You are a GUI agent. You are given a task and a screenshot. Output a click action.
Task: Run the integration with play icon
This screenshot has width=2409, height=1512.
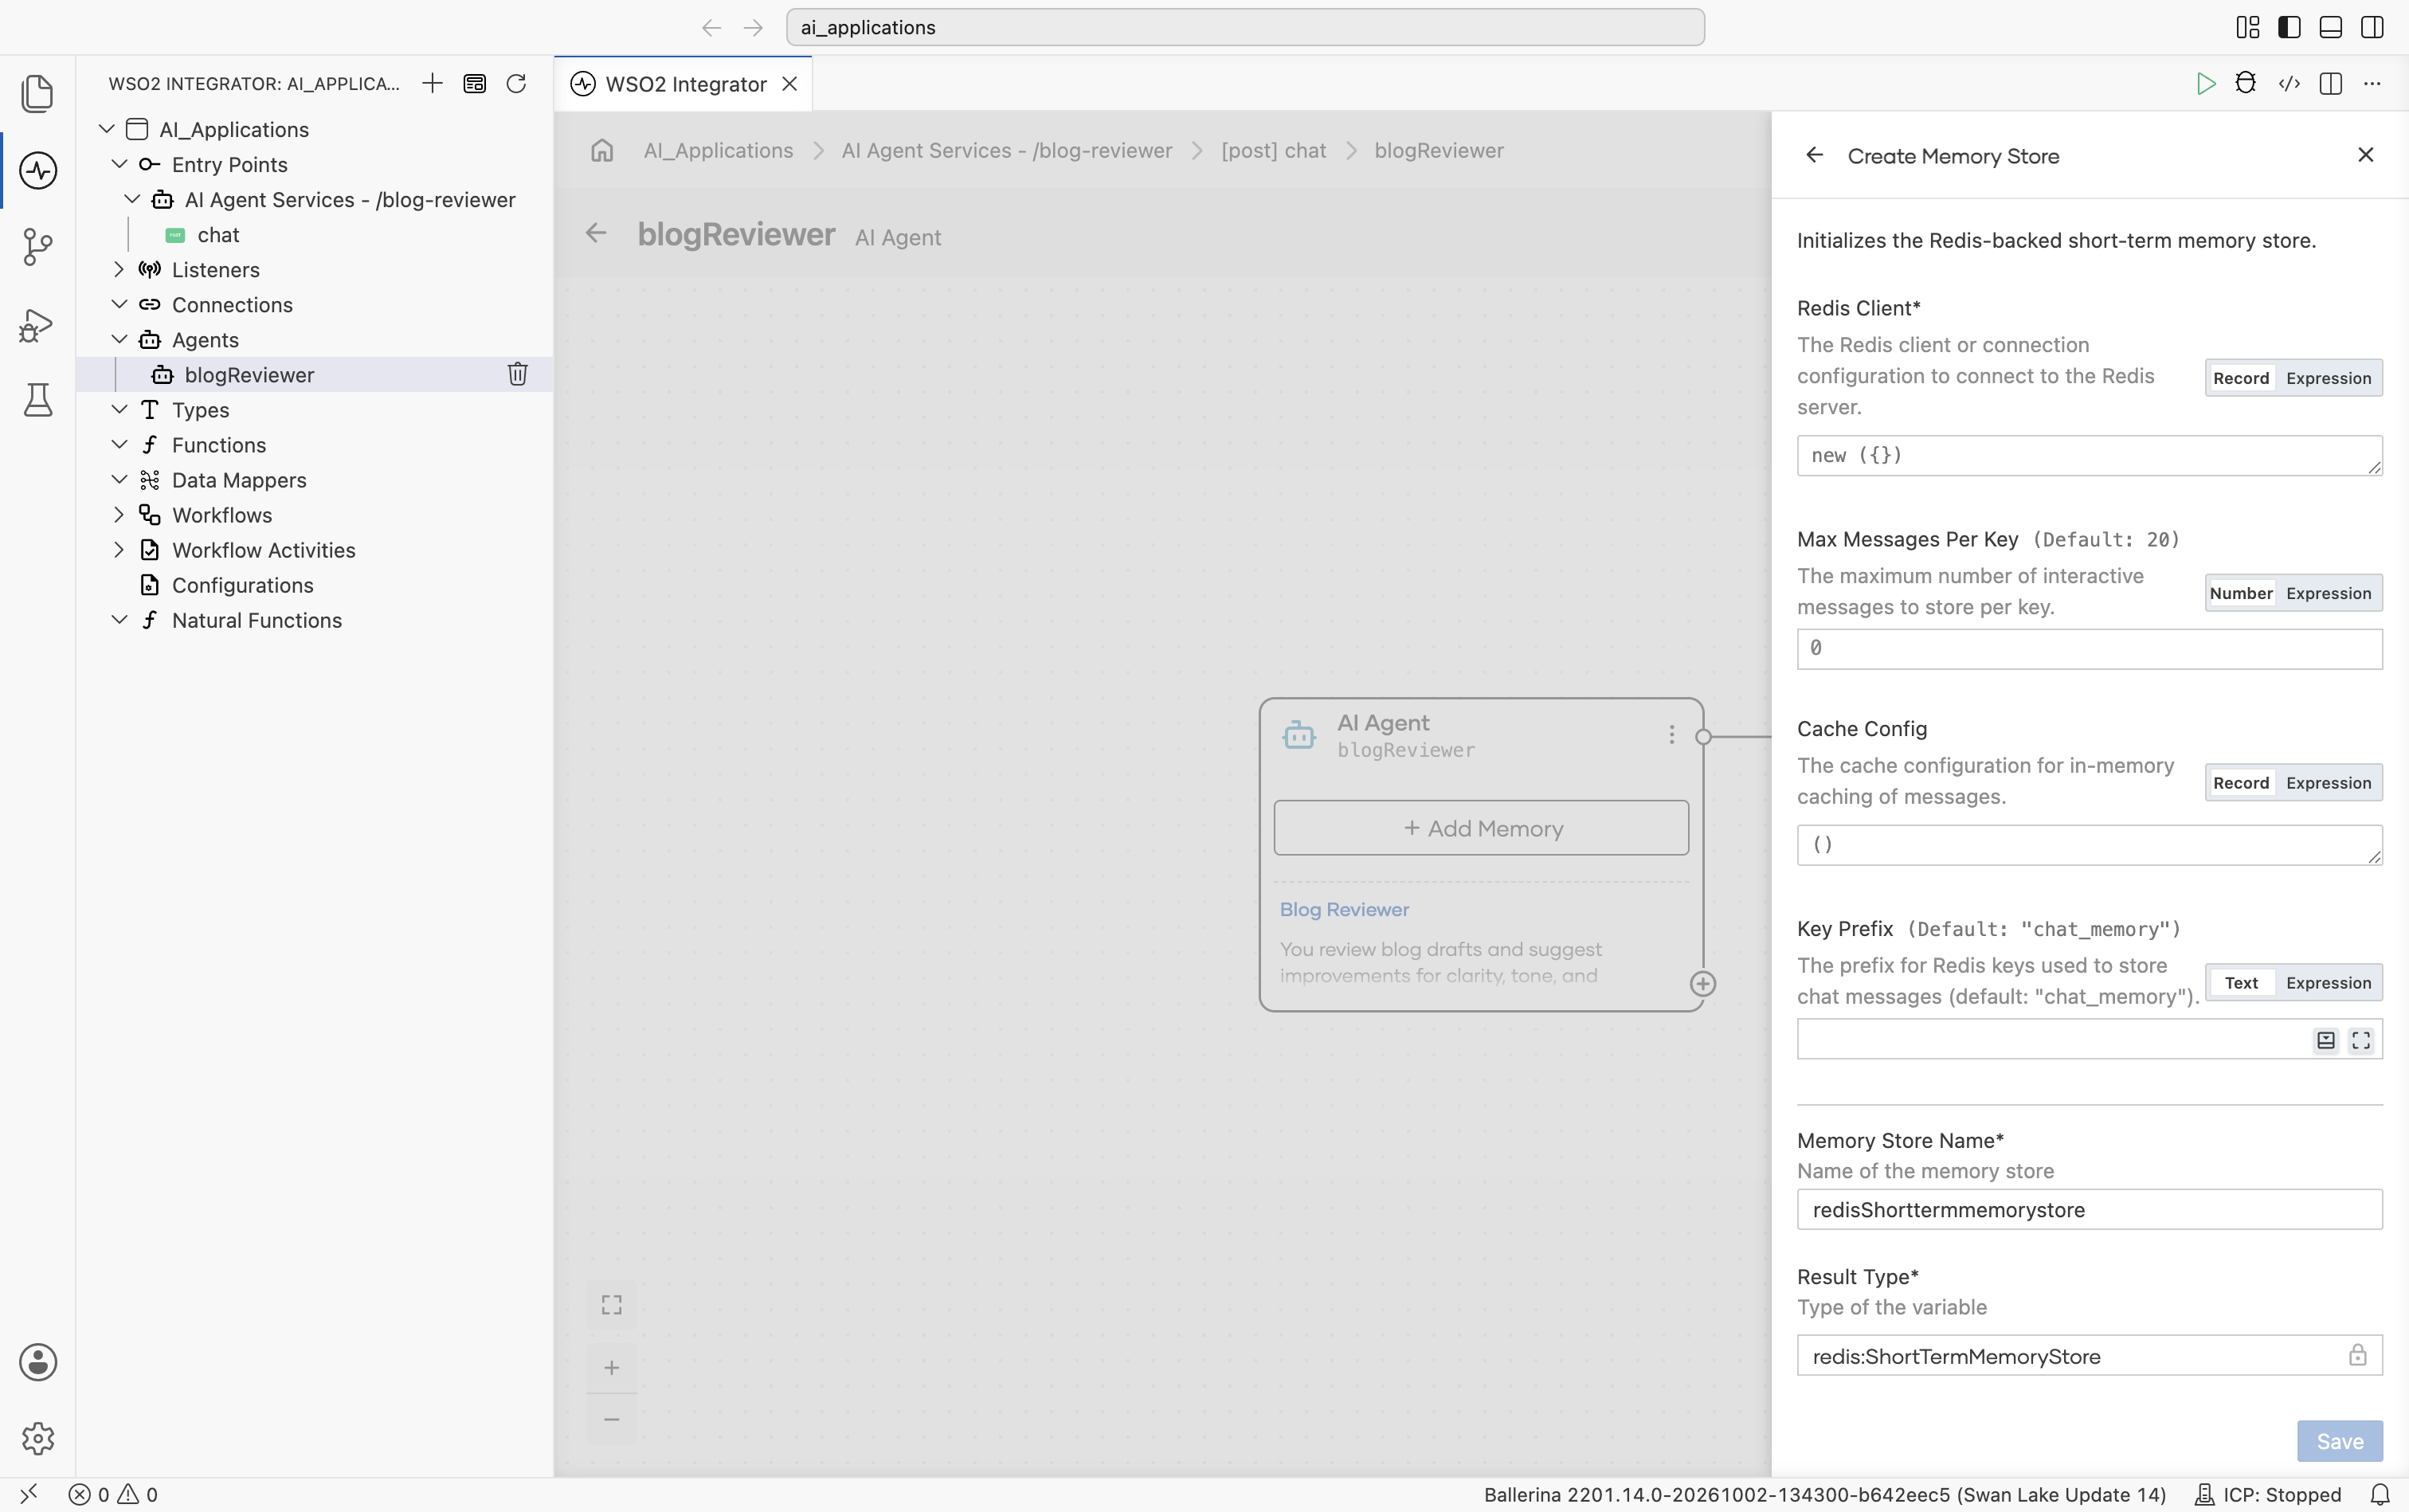2205,83
